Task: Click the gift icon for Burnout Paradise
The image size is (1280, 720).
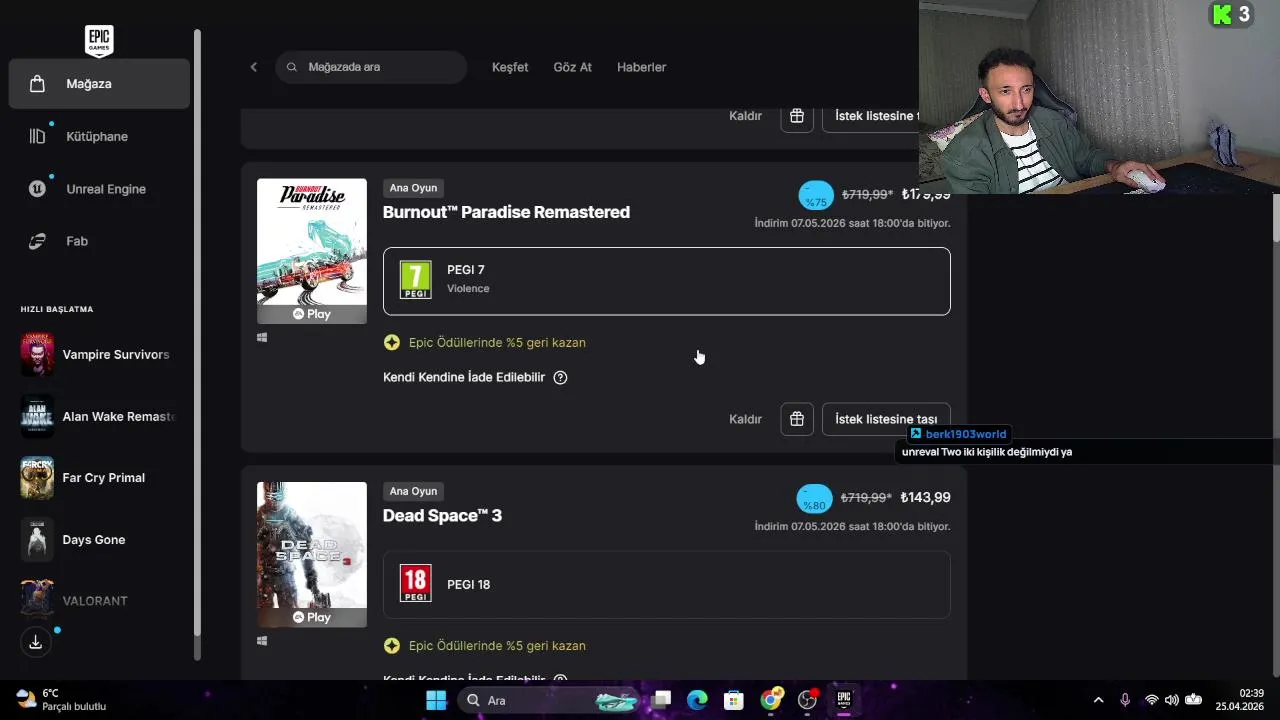Action: tap(797, 419)
